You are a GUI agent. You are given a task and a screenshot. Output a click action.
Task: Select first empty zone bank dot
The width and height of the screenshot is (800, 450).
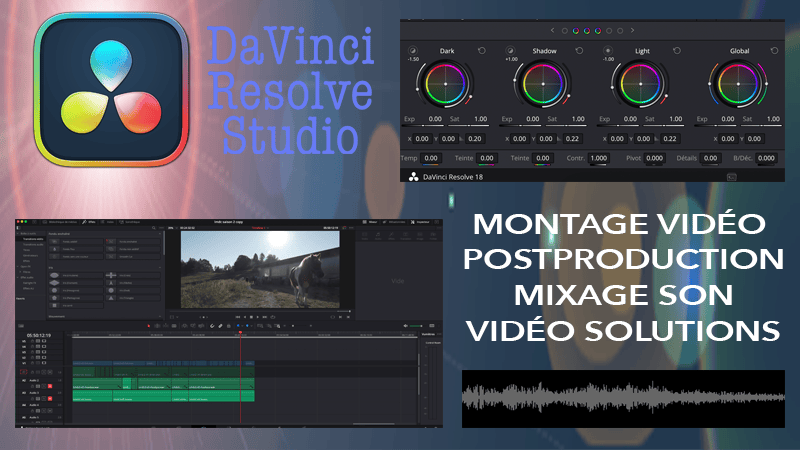pos(565,31)
